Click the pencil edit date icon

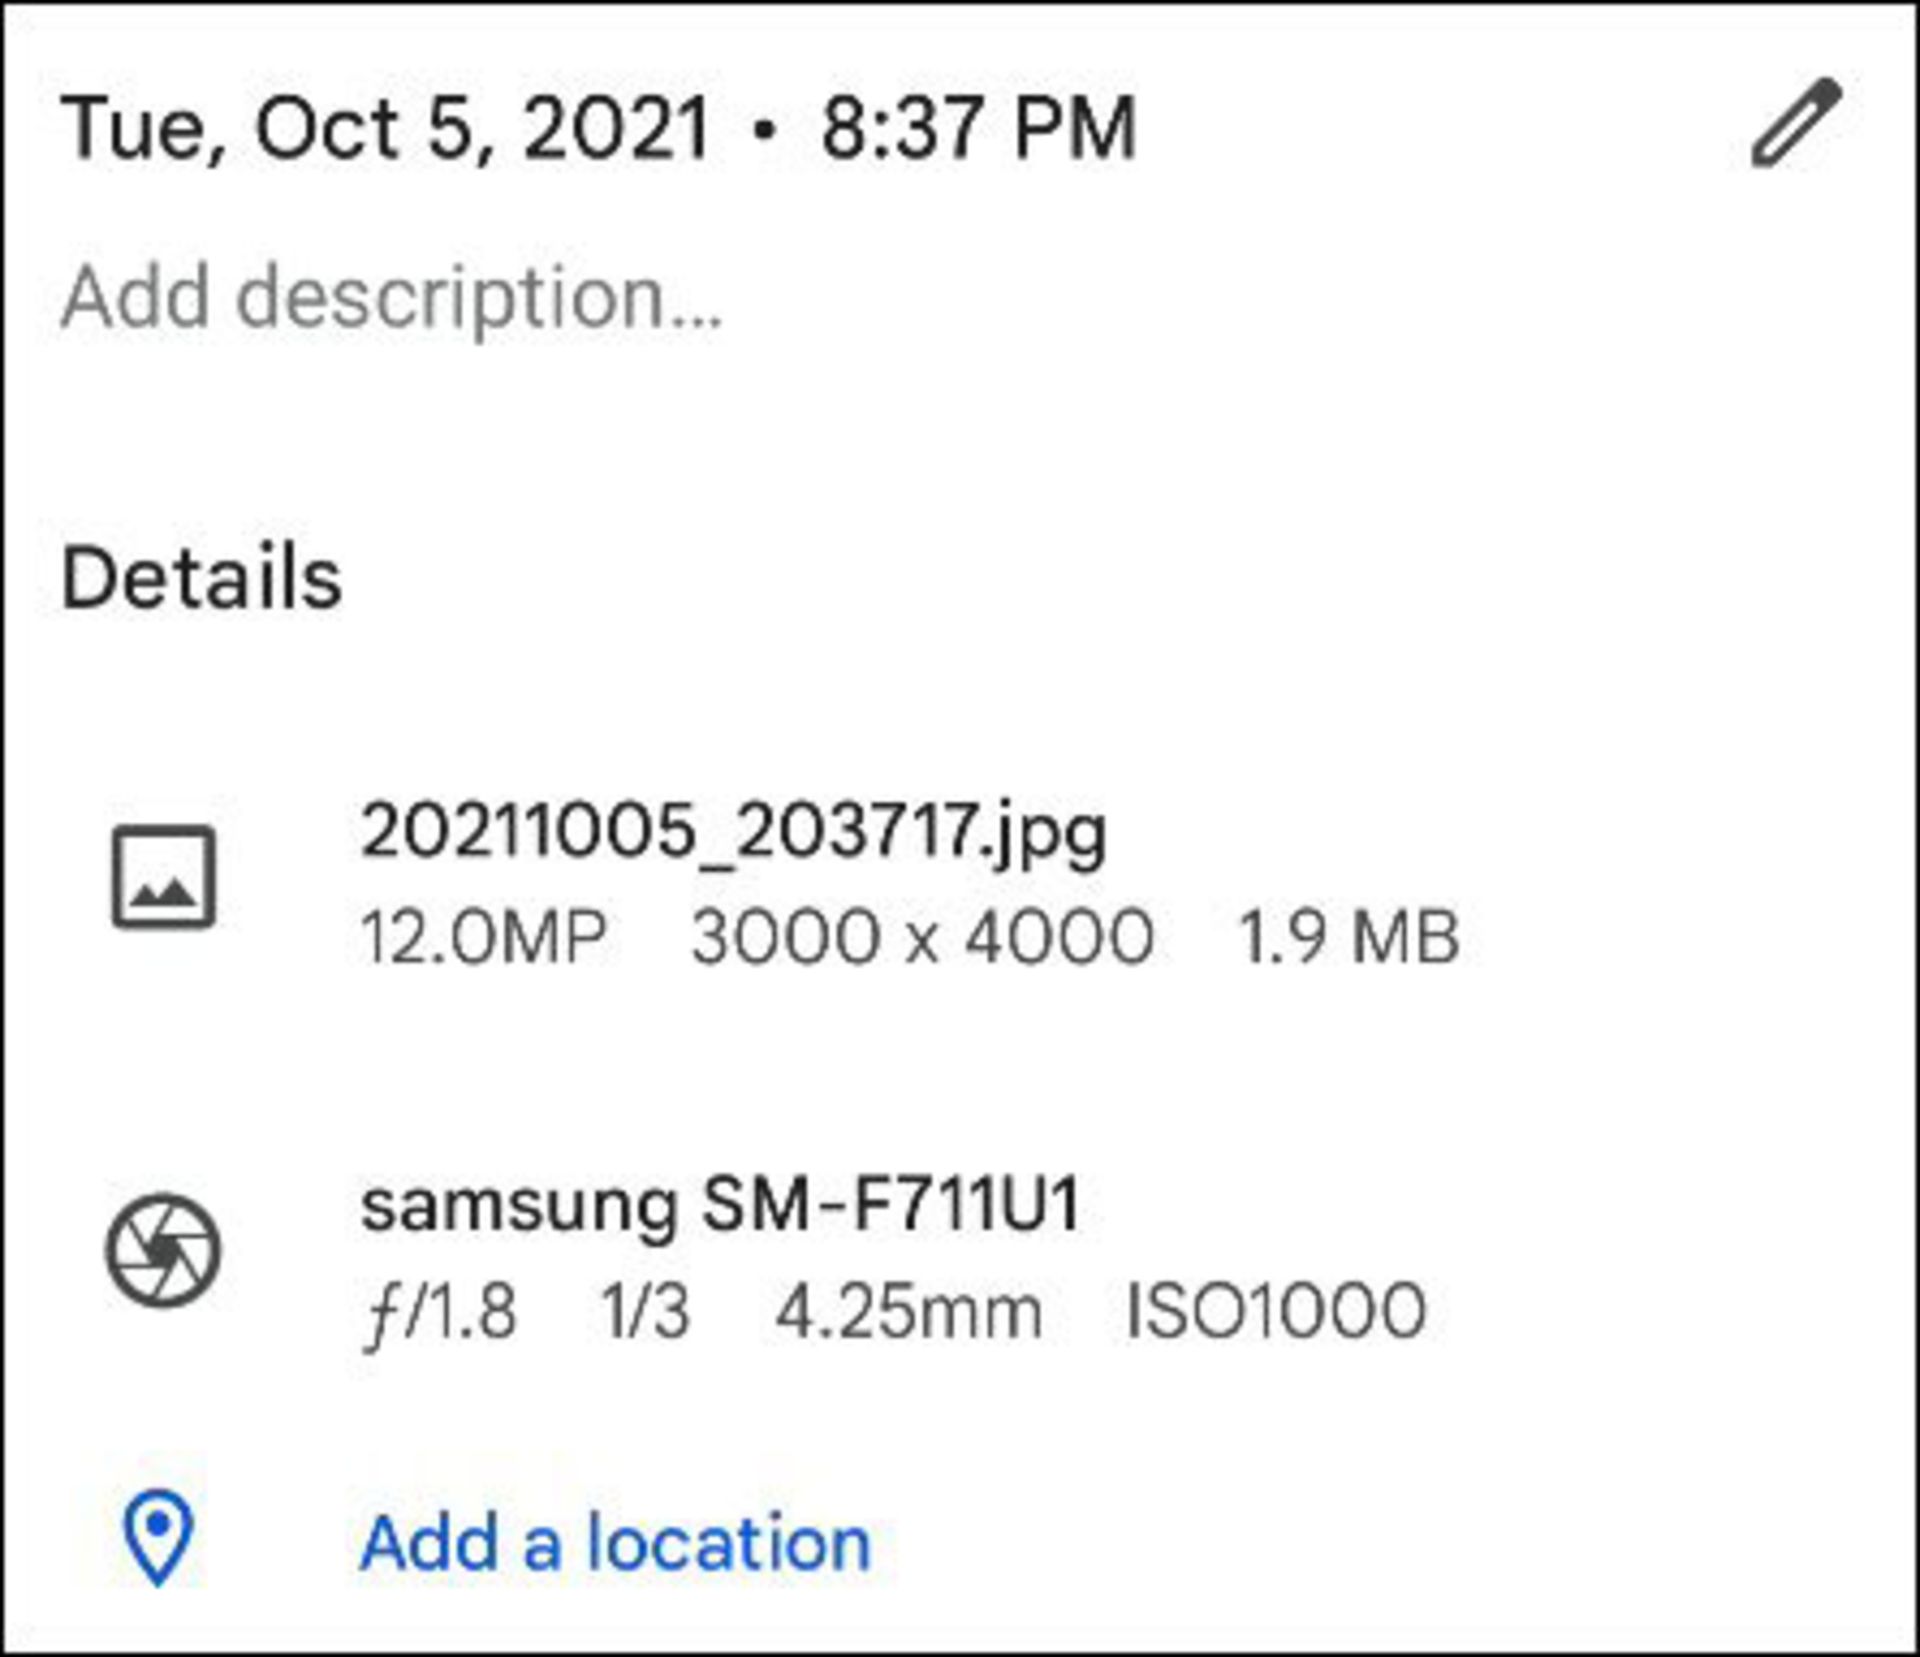(1796, 123)
